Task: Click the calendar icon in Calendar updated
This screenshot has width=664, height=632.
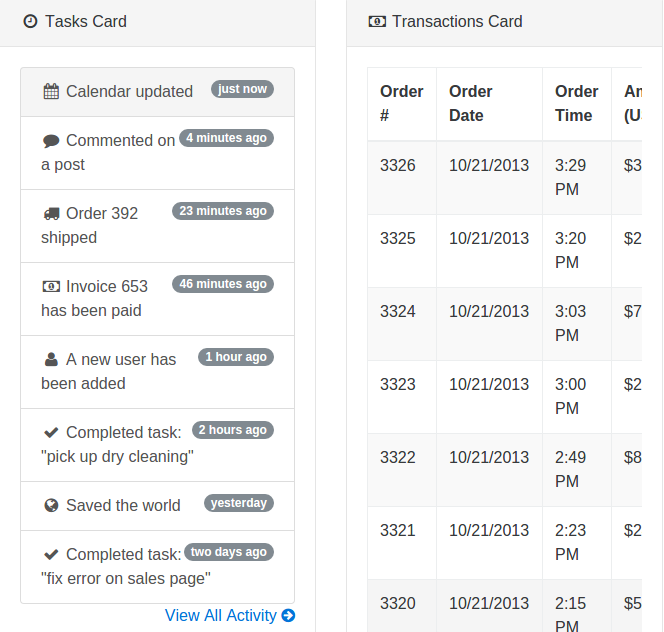Action: (51, 91)
